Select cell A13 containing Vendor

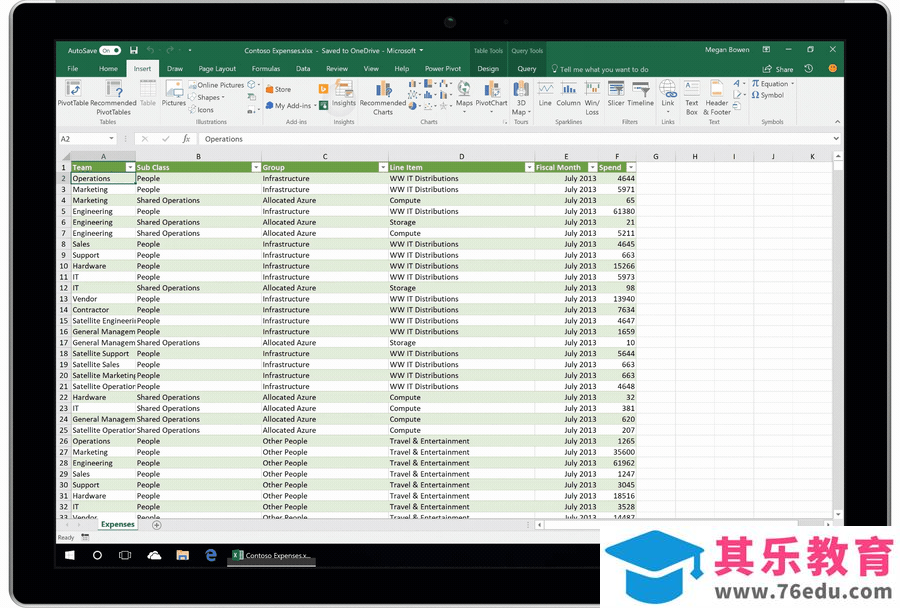pos(103,299)
